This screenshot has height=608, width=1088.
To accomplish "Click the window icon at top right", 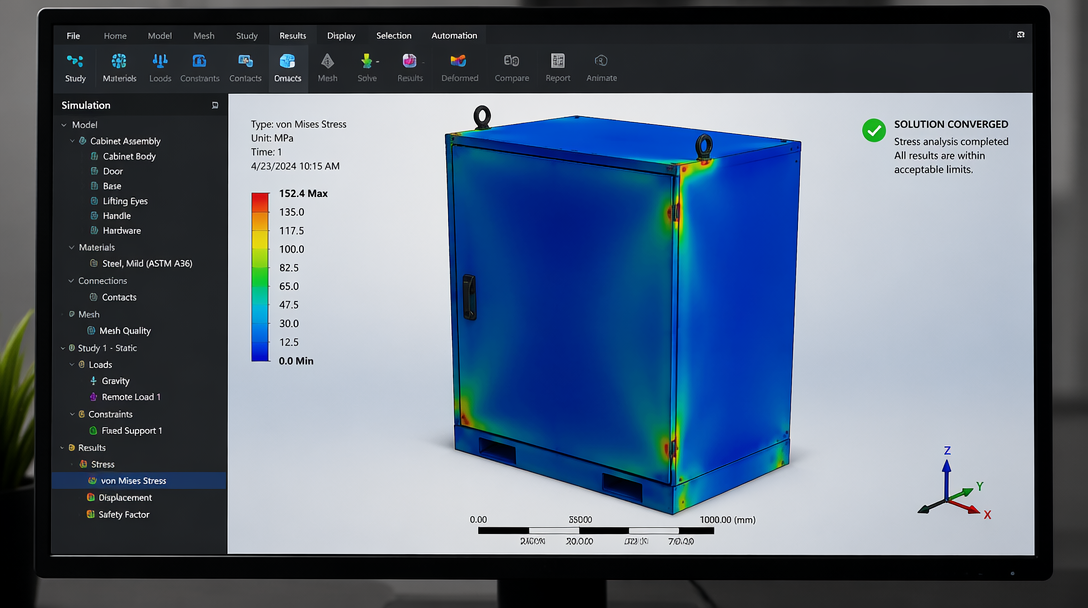I will (x=1021, y=35).
